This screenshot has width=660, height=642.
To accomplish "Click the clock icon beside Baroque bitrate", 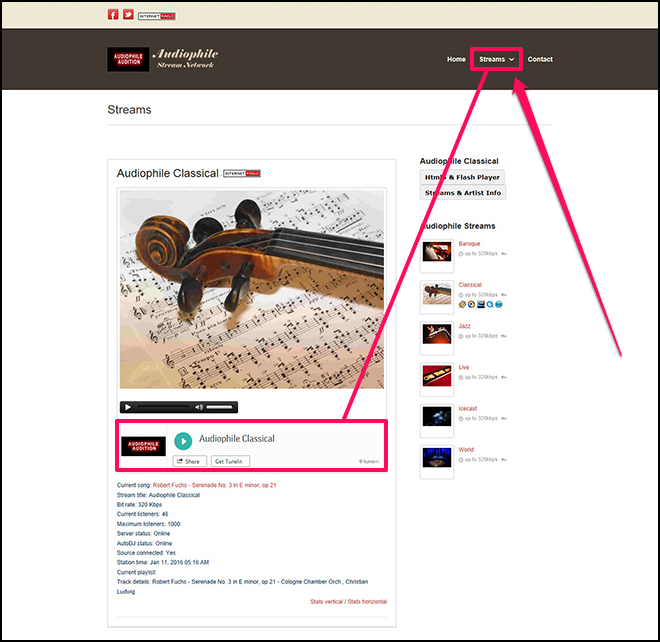I will pyautogui.click(x=460, y=254).
